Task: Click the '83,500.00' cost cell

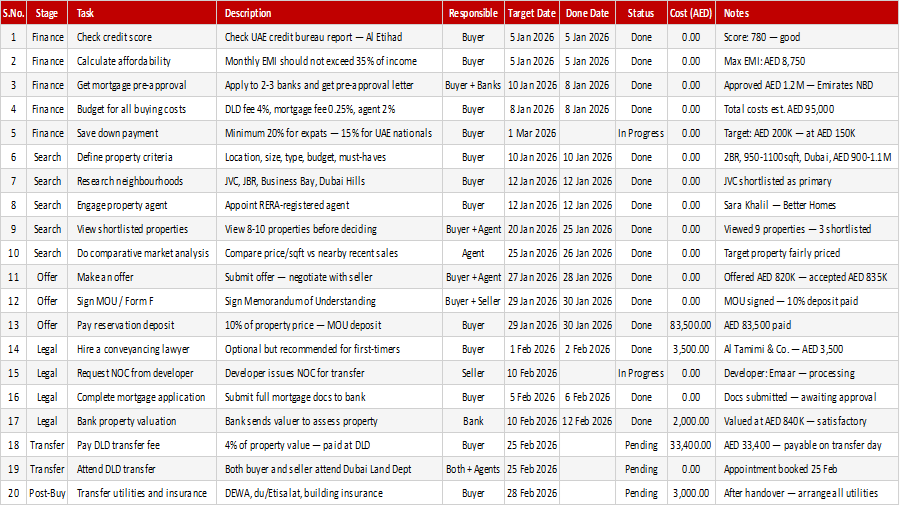Action: tap(691, 325)
